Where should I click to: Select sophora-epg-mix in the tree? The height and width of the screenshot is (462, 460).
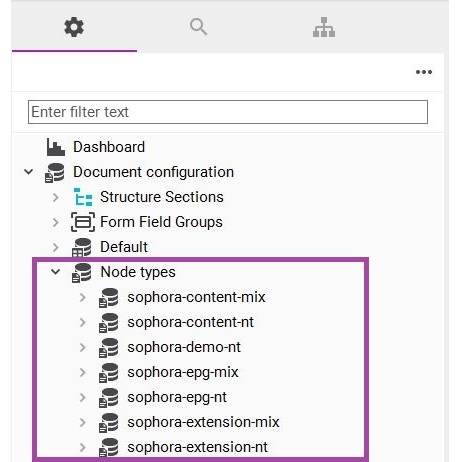click(x=183, y=372)
